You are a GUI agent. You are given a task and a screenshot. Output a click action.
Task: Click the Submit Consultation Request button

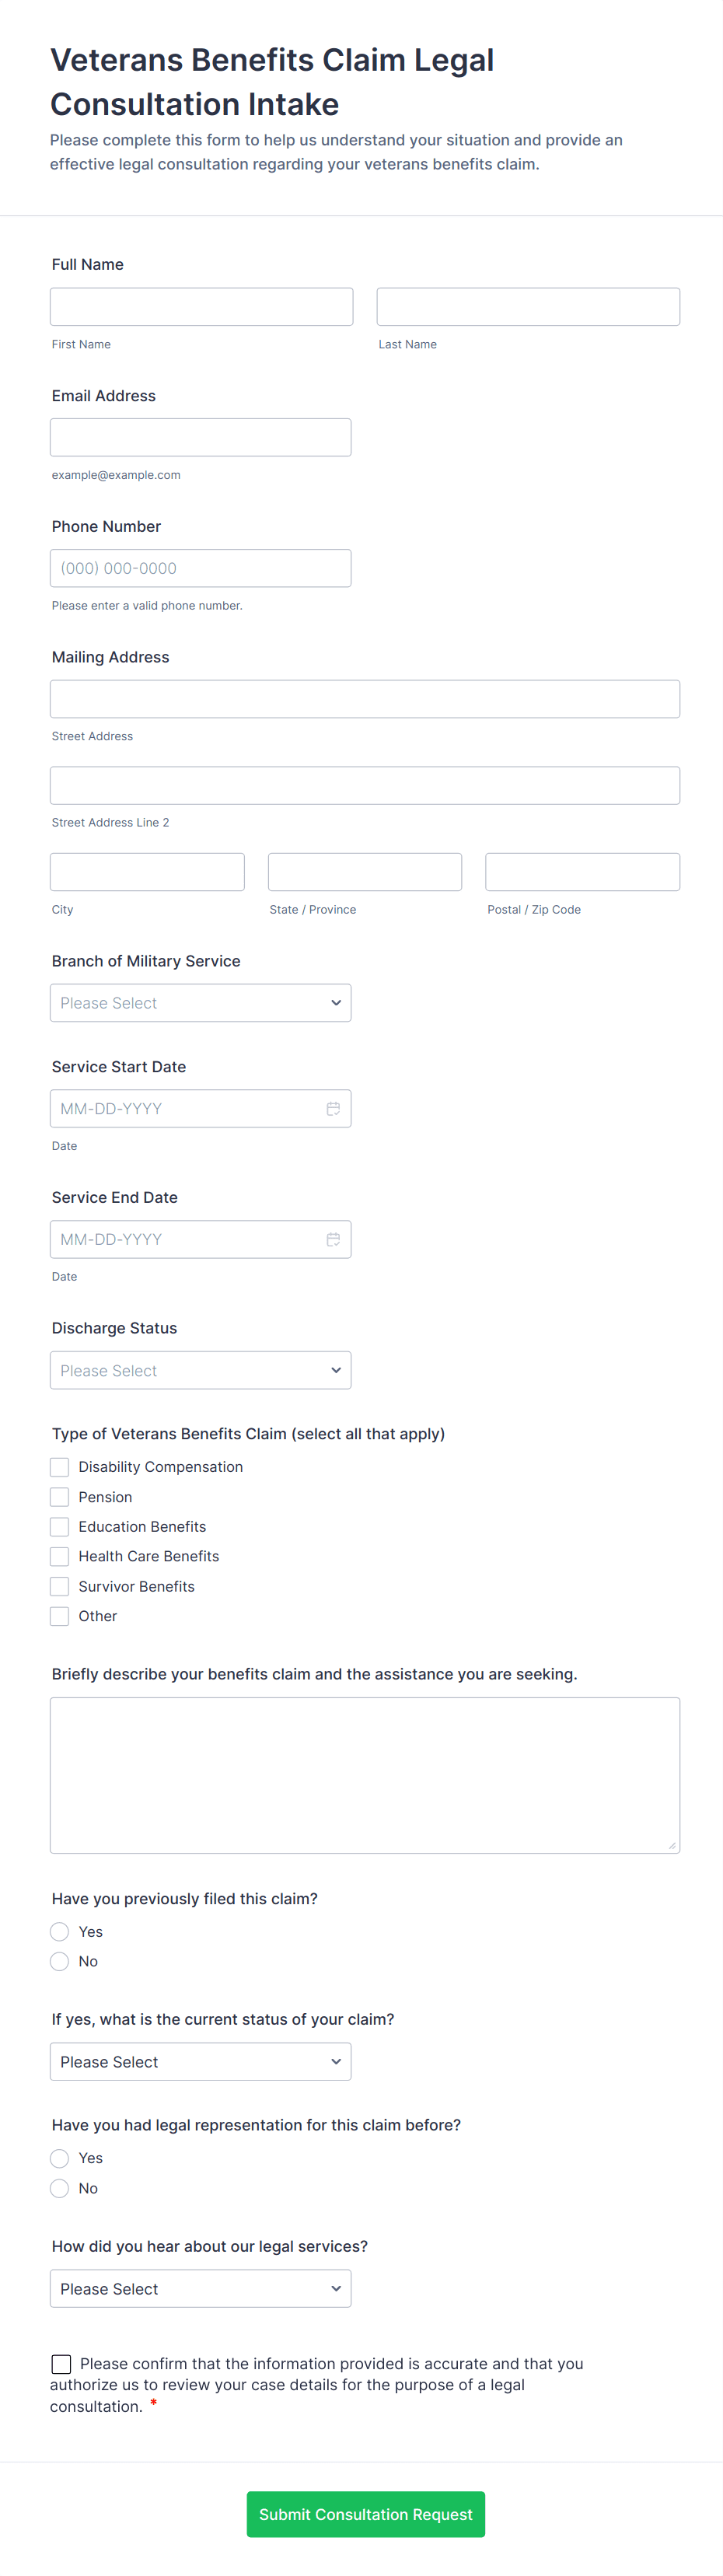coord(365,2514)
